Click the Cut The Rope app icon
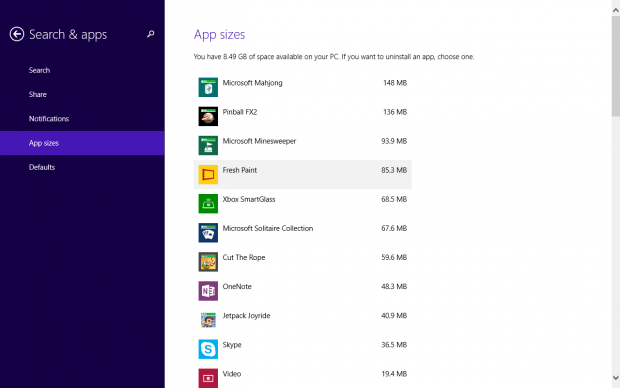The height and width of the screenshot is (388, 620). point(208,261)
